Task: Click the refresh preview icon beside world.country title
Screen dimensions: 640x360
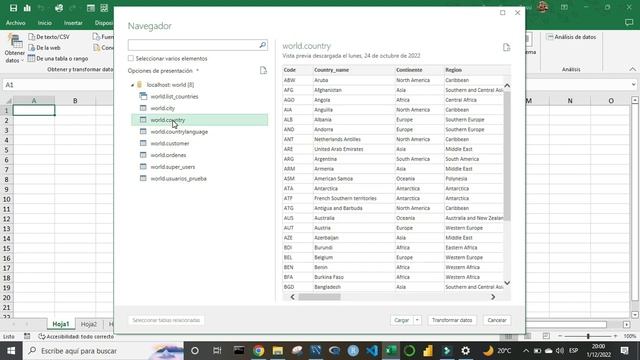Action: (x=507, y=47)
